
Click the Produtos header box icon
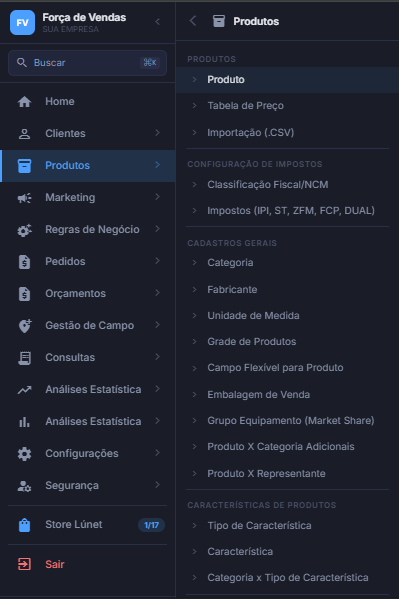[219, 21]
